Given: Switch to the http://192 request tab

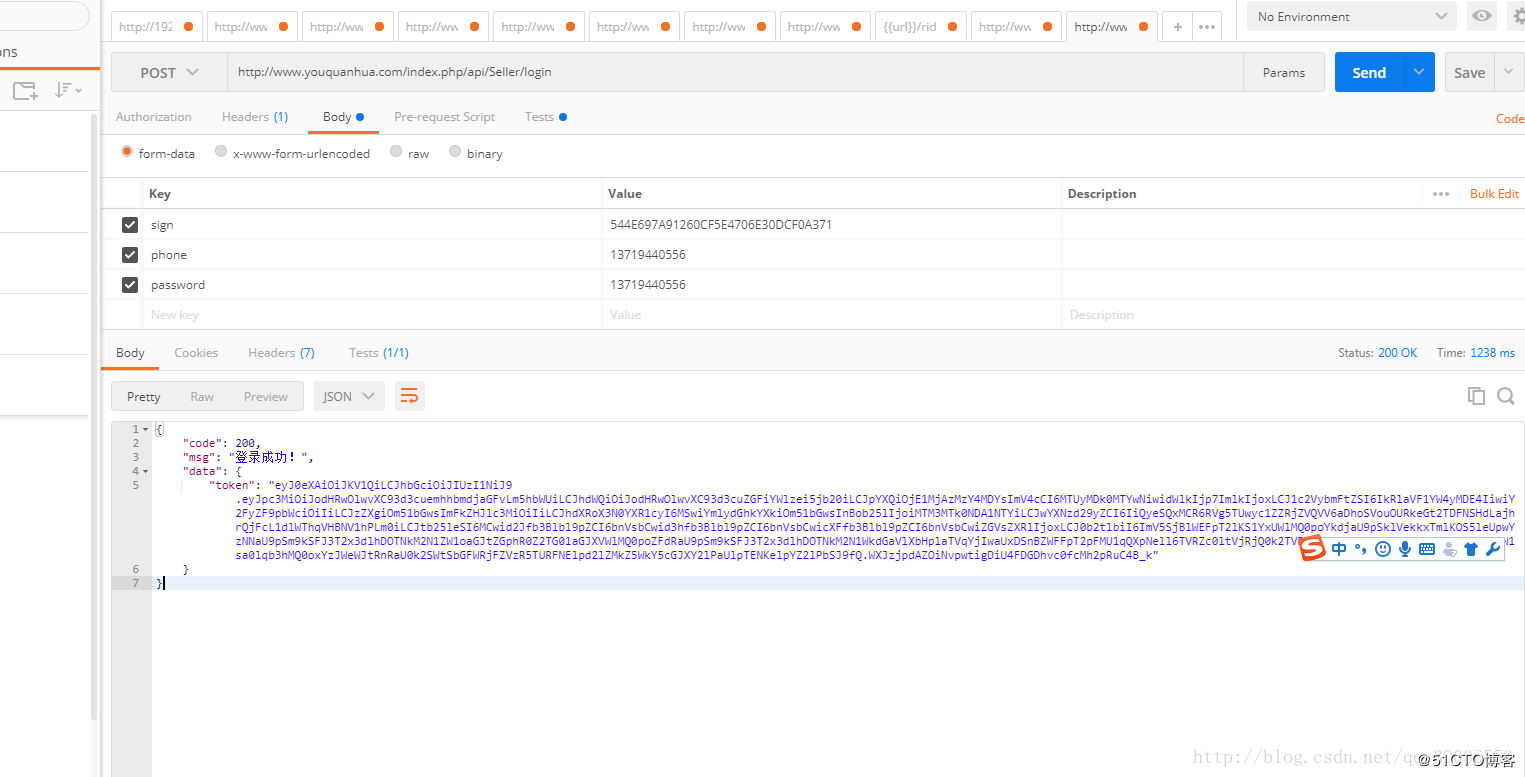Looking at the screenshot, I should click(157, 27).
